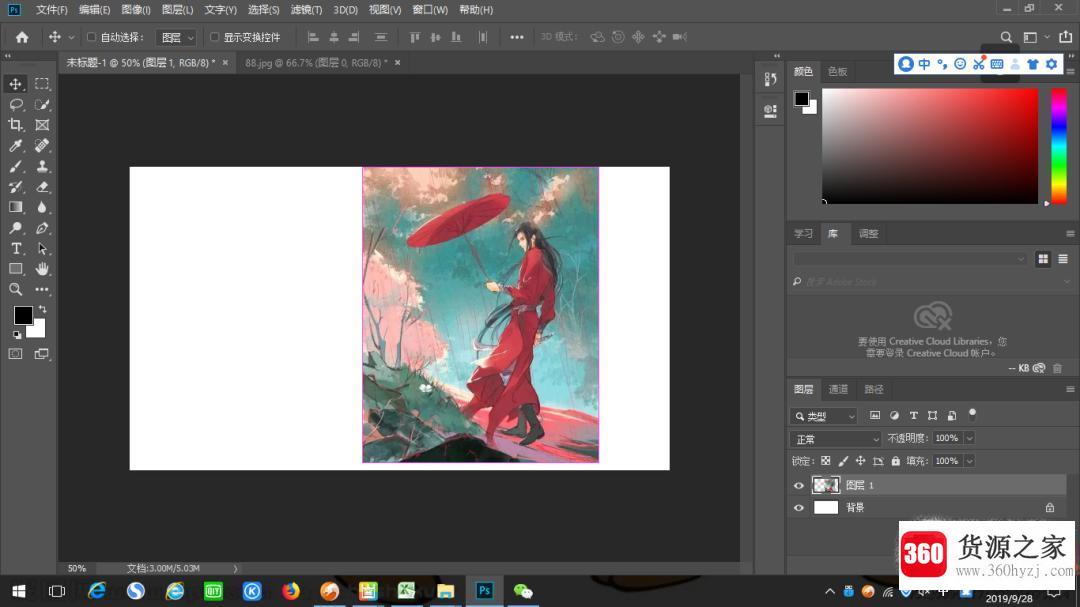This screenshot has height=607, width=1080.
Task: Open the auto-select 图层 dropdown
Action: [176, 37]
